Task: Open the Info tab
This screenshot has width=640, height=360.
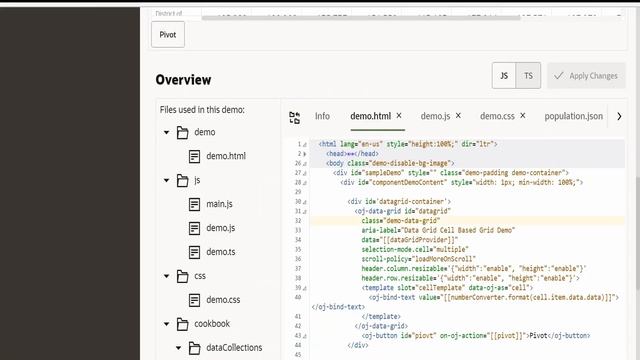Action: coord(322,116)
